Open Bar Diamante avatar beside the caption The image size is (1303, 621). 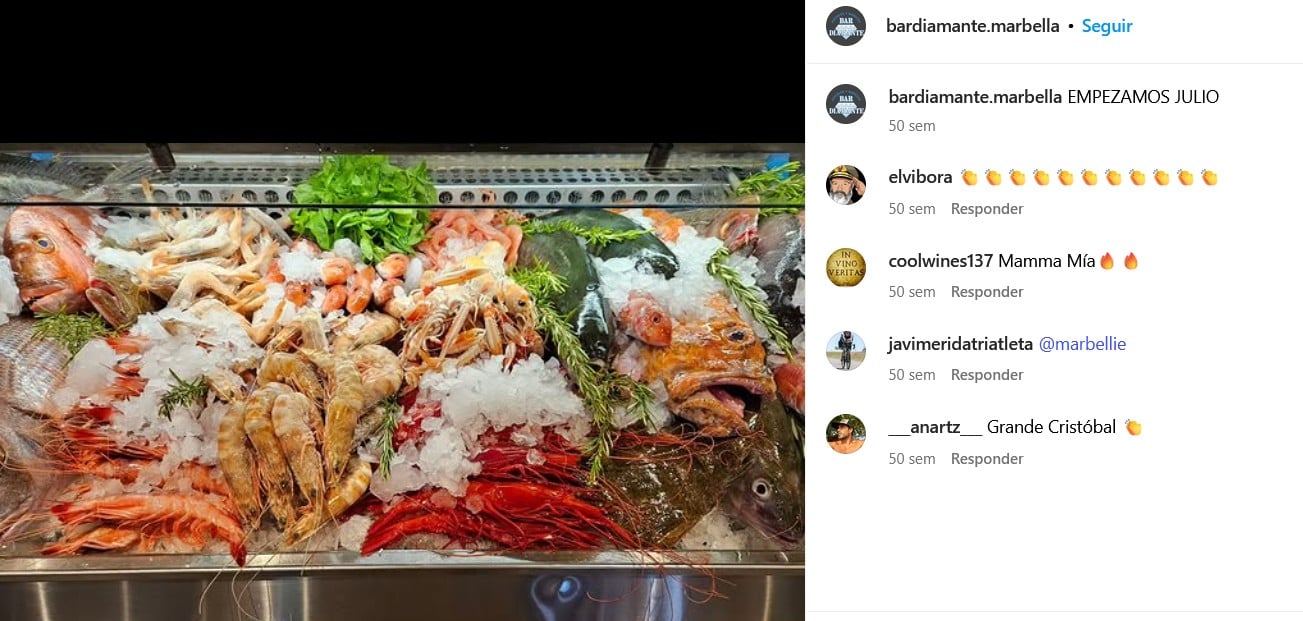click(x=846, y=104)
